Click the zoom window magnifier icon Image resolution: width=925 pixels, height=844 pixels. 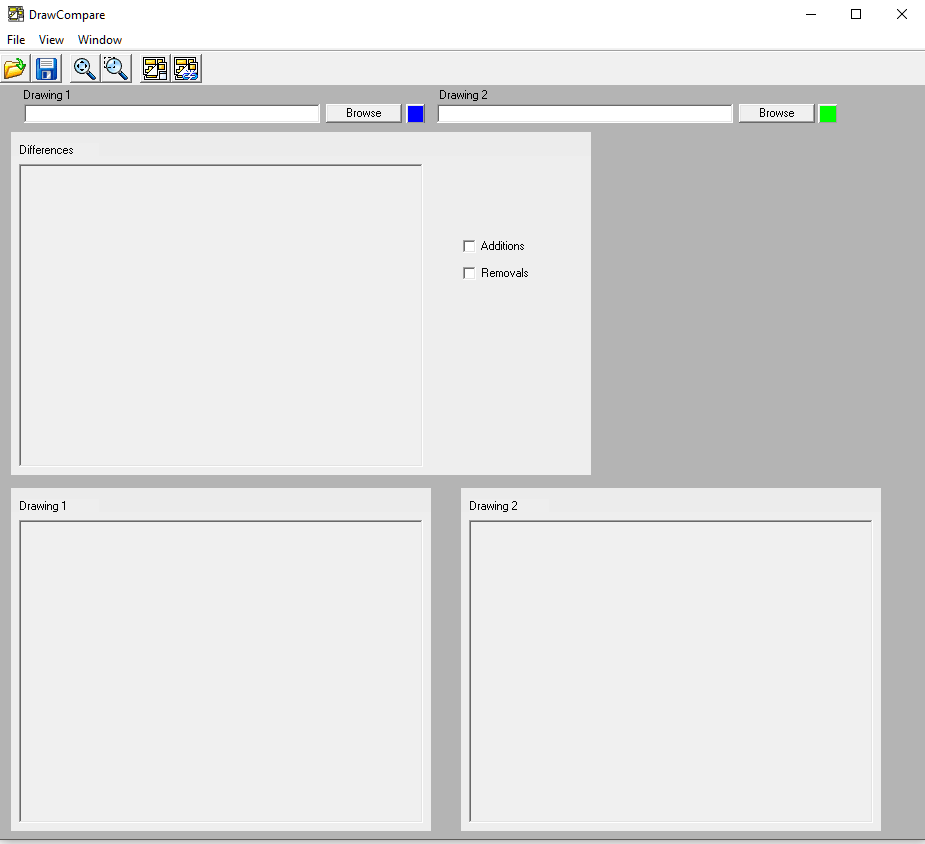[116, 68]
